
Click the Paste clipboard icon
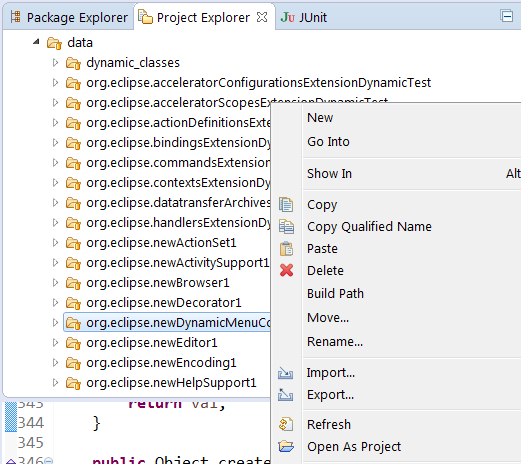pos(286,249)
